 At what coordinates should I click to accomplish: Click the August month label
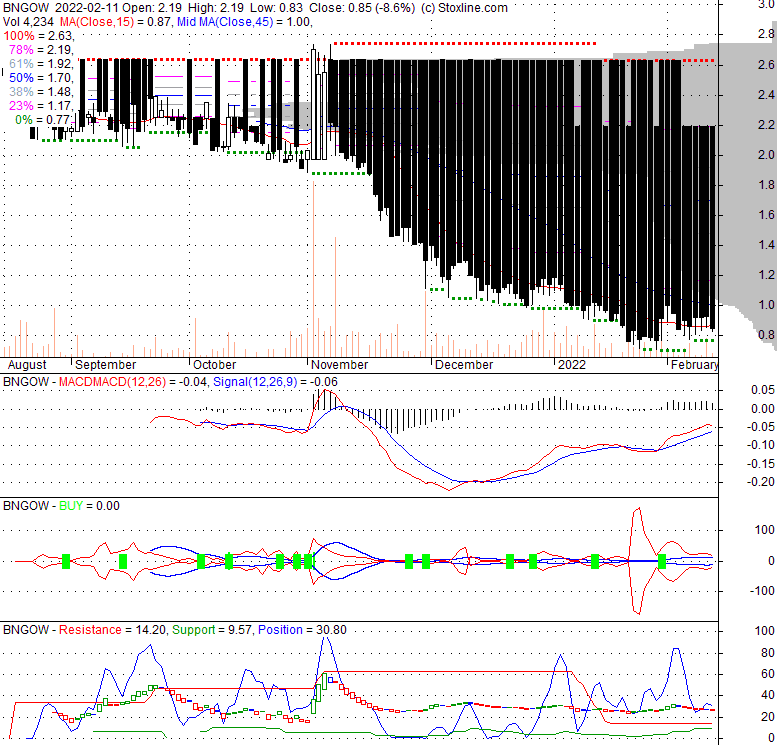27,365
